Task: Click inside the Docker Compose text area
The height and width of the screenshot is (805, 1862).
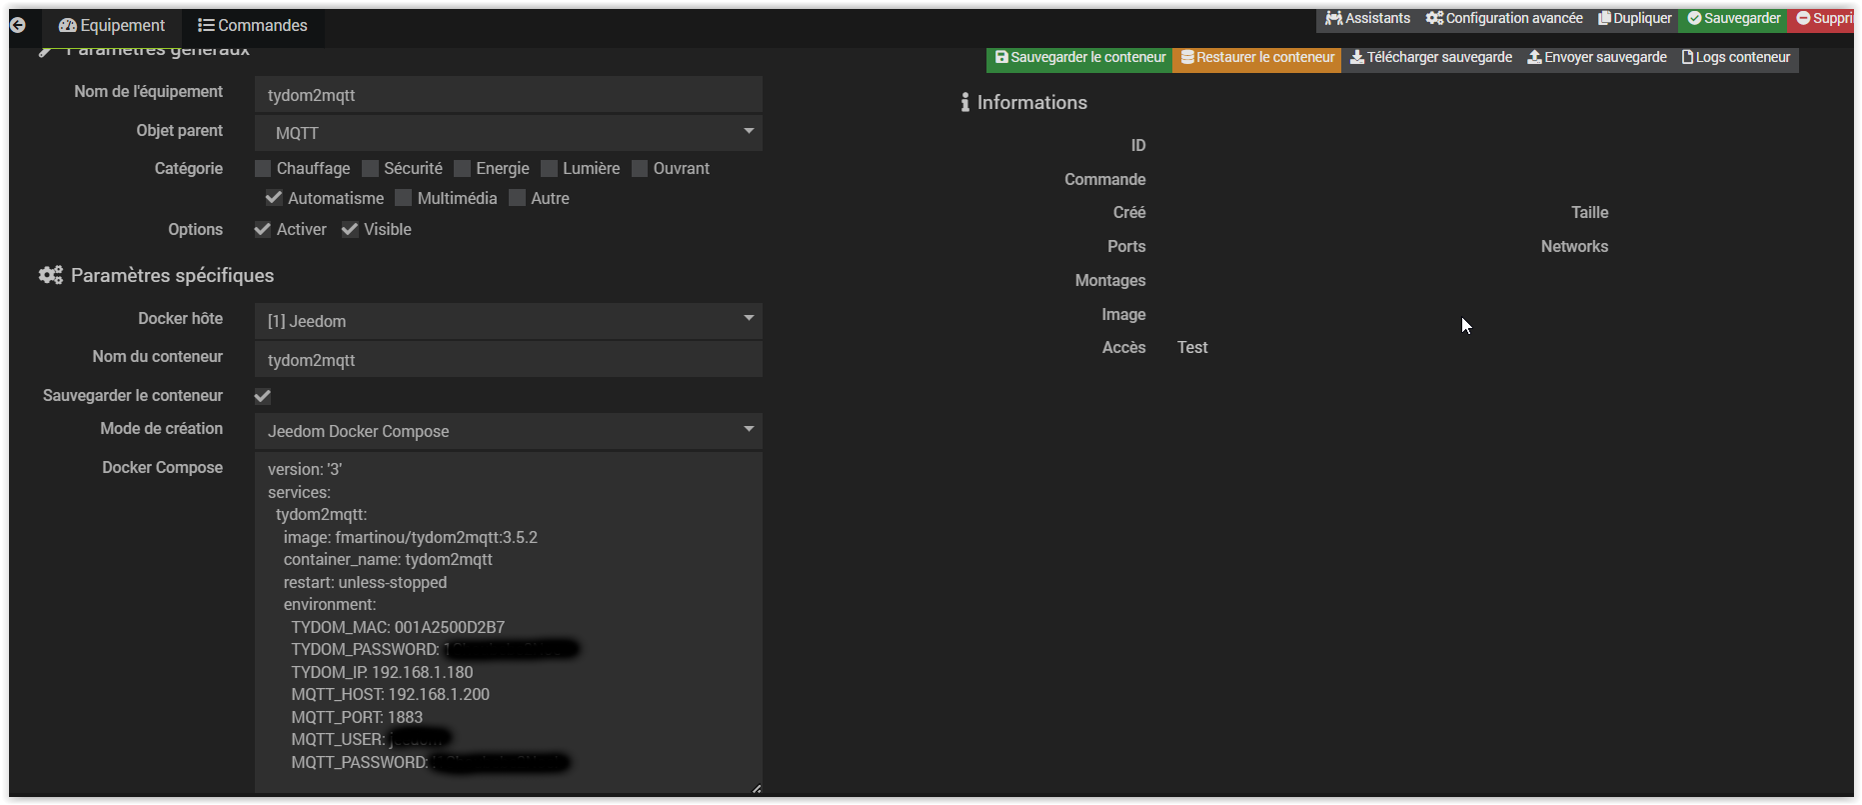Action: (508, 622)
